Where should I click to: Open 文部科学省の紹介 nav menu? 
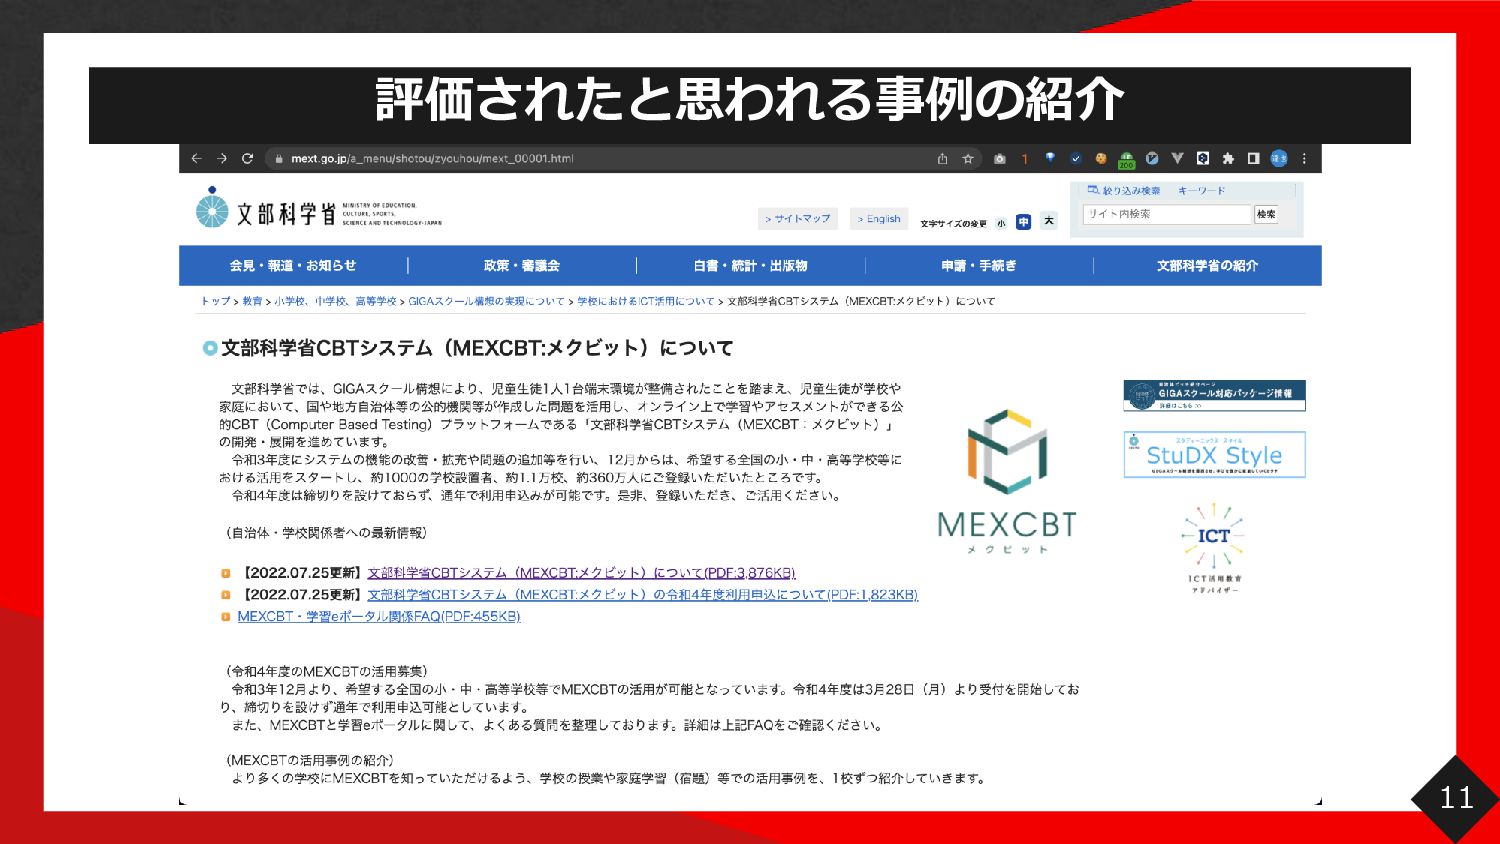(1207, 265)
